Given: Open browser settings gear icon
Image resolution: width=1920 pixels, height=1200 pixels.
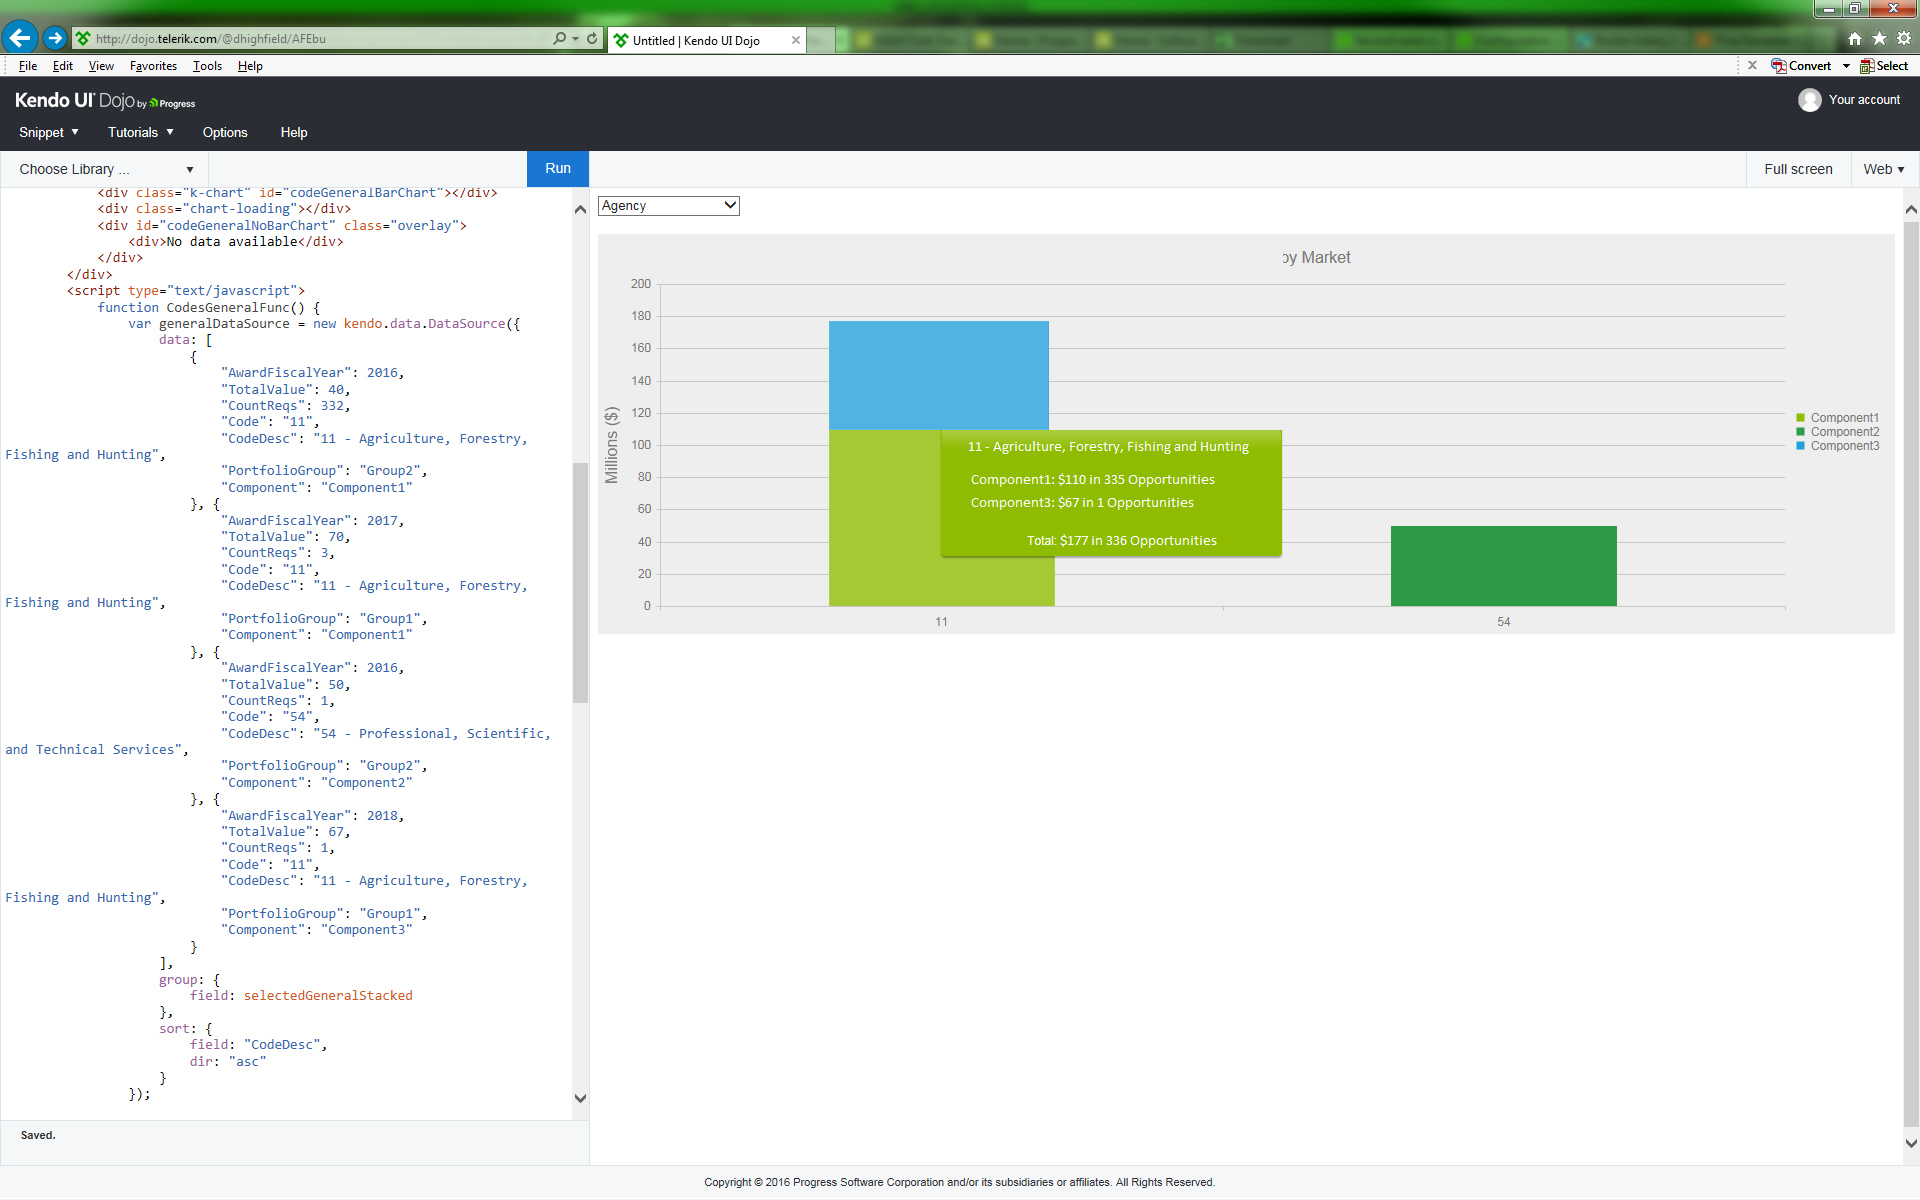Looking at the screenshot, I should pyautogui.click(x=1904, y=38).
